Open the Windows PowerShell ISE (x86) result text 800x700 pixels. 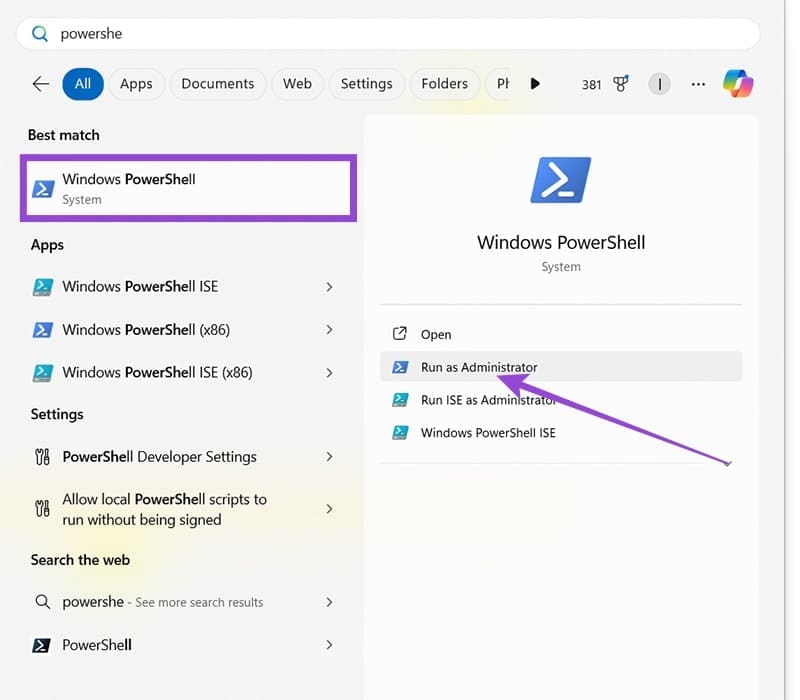tap(158, 373)
